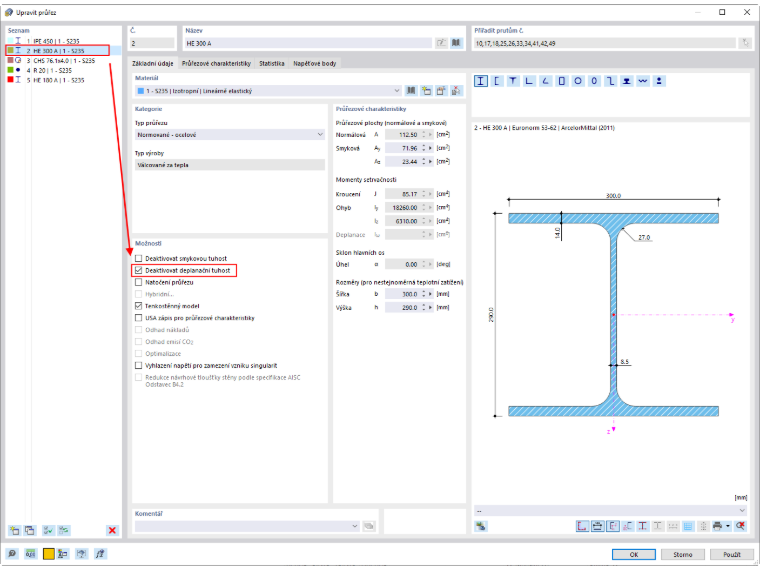
Task: Select CHS 76.1x4.0 section in list
Action: pos(63,61)
